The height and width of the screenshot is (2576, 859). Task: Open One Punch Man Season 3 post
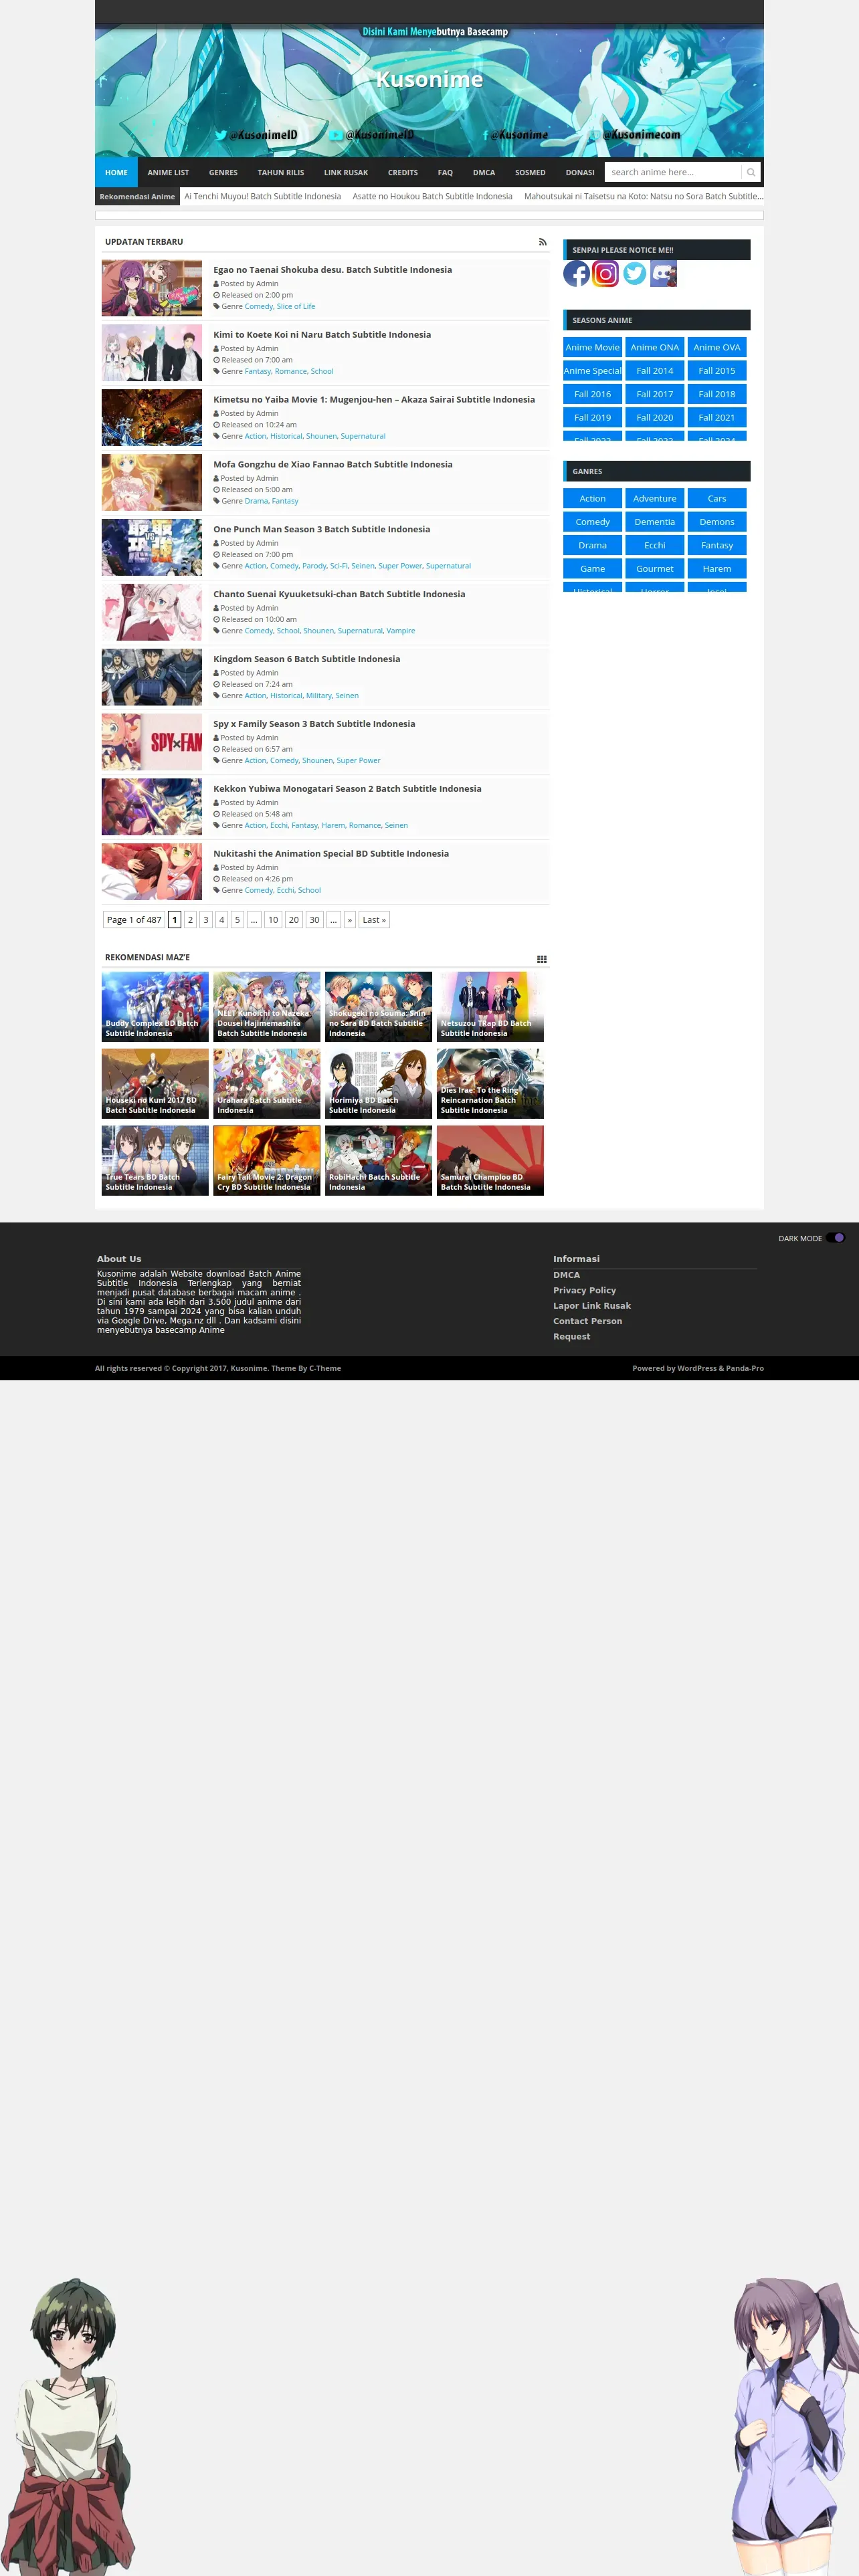click(321, 530)
